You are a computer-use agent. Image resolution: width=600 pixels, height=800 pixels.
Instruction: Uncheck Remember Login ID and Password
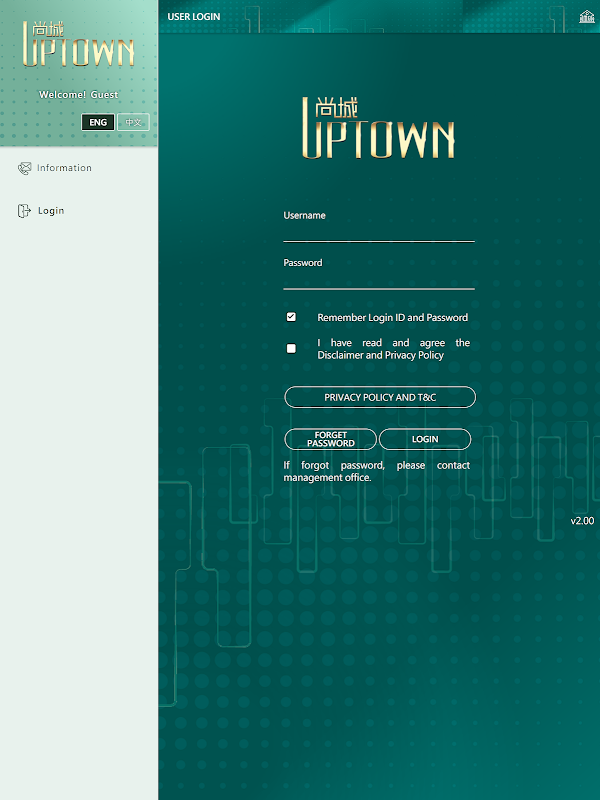pyautogui.click(x=291, y=317)
